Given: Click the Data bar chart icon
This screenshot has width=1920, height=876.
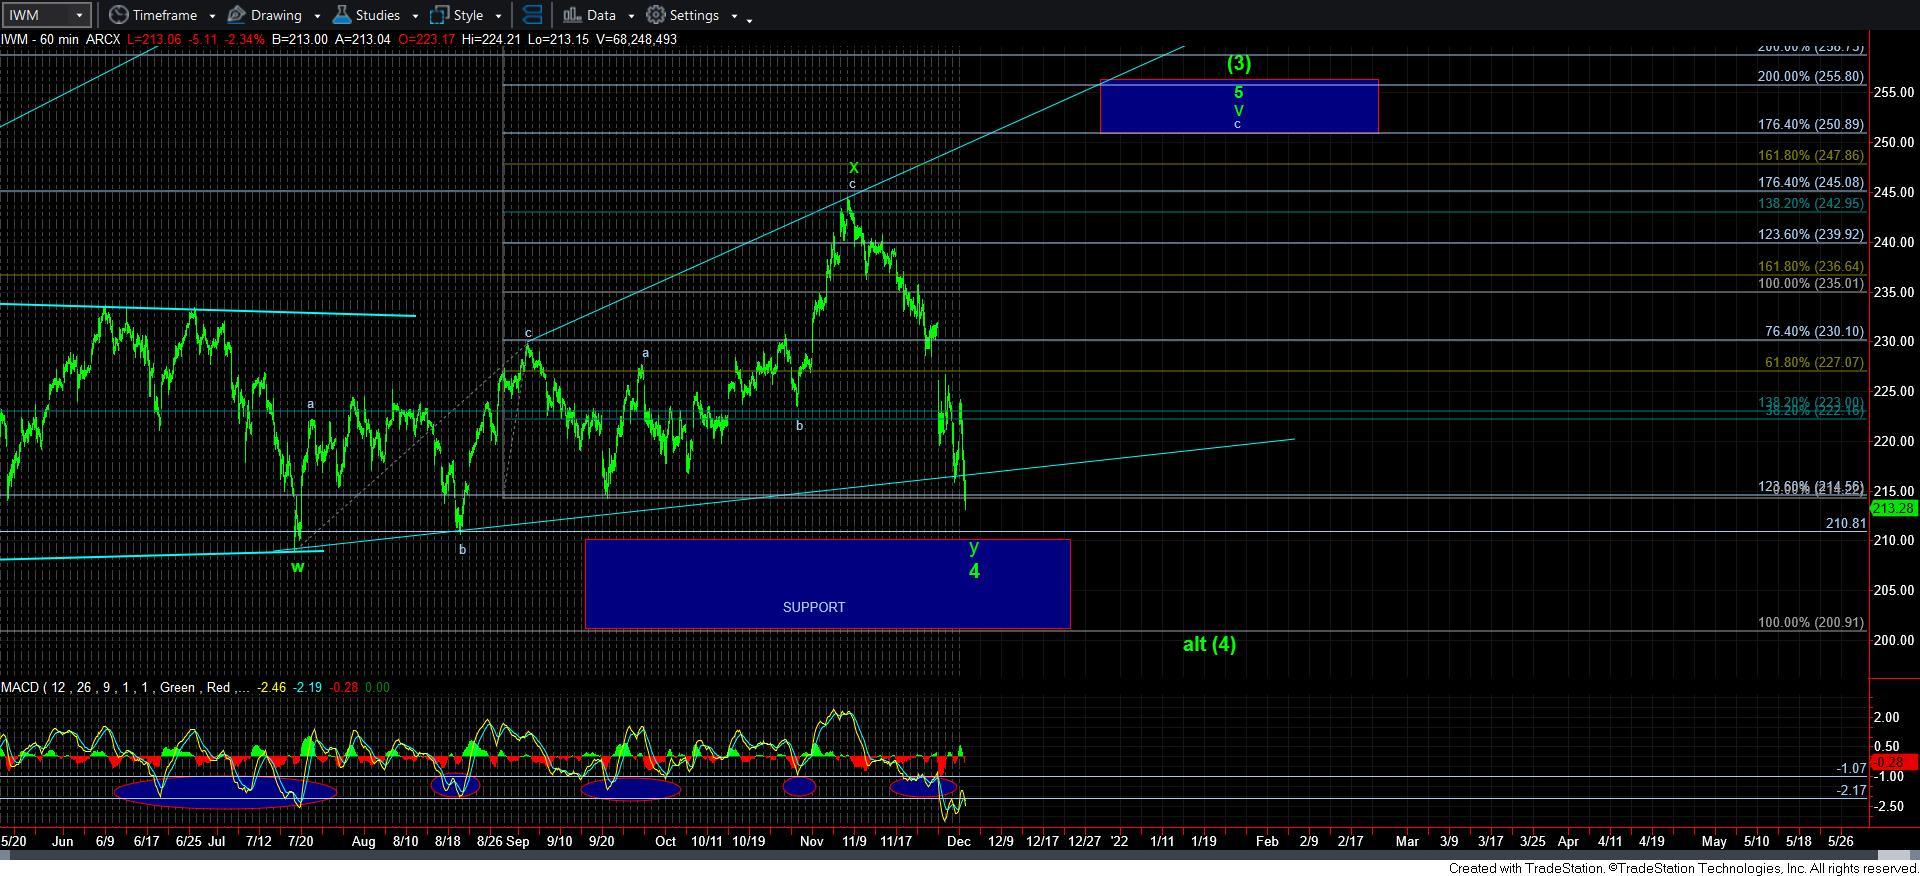Looking at the screenshot, I should pyautogui.click(x=571, y=15).
